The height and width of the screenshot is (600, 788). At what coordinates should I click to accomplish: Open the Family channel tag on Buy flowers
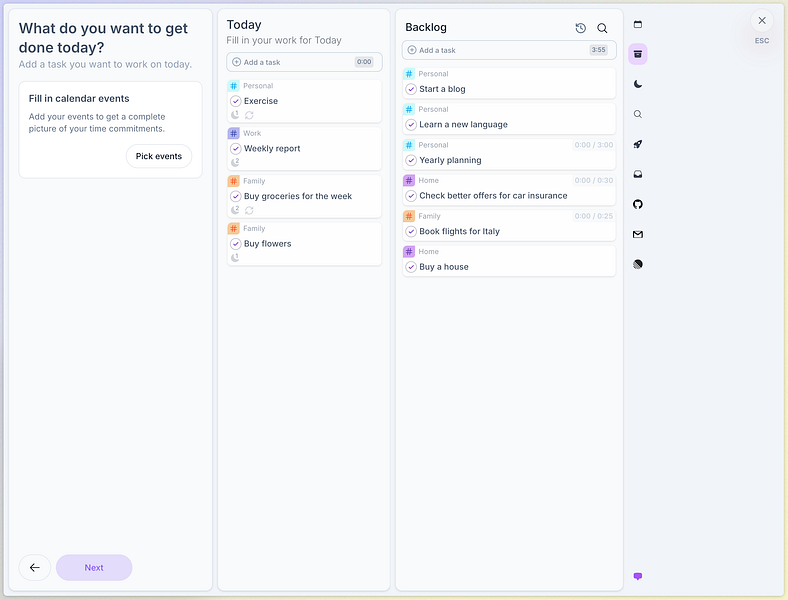pyautogui.click(x=247, y=229)
